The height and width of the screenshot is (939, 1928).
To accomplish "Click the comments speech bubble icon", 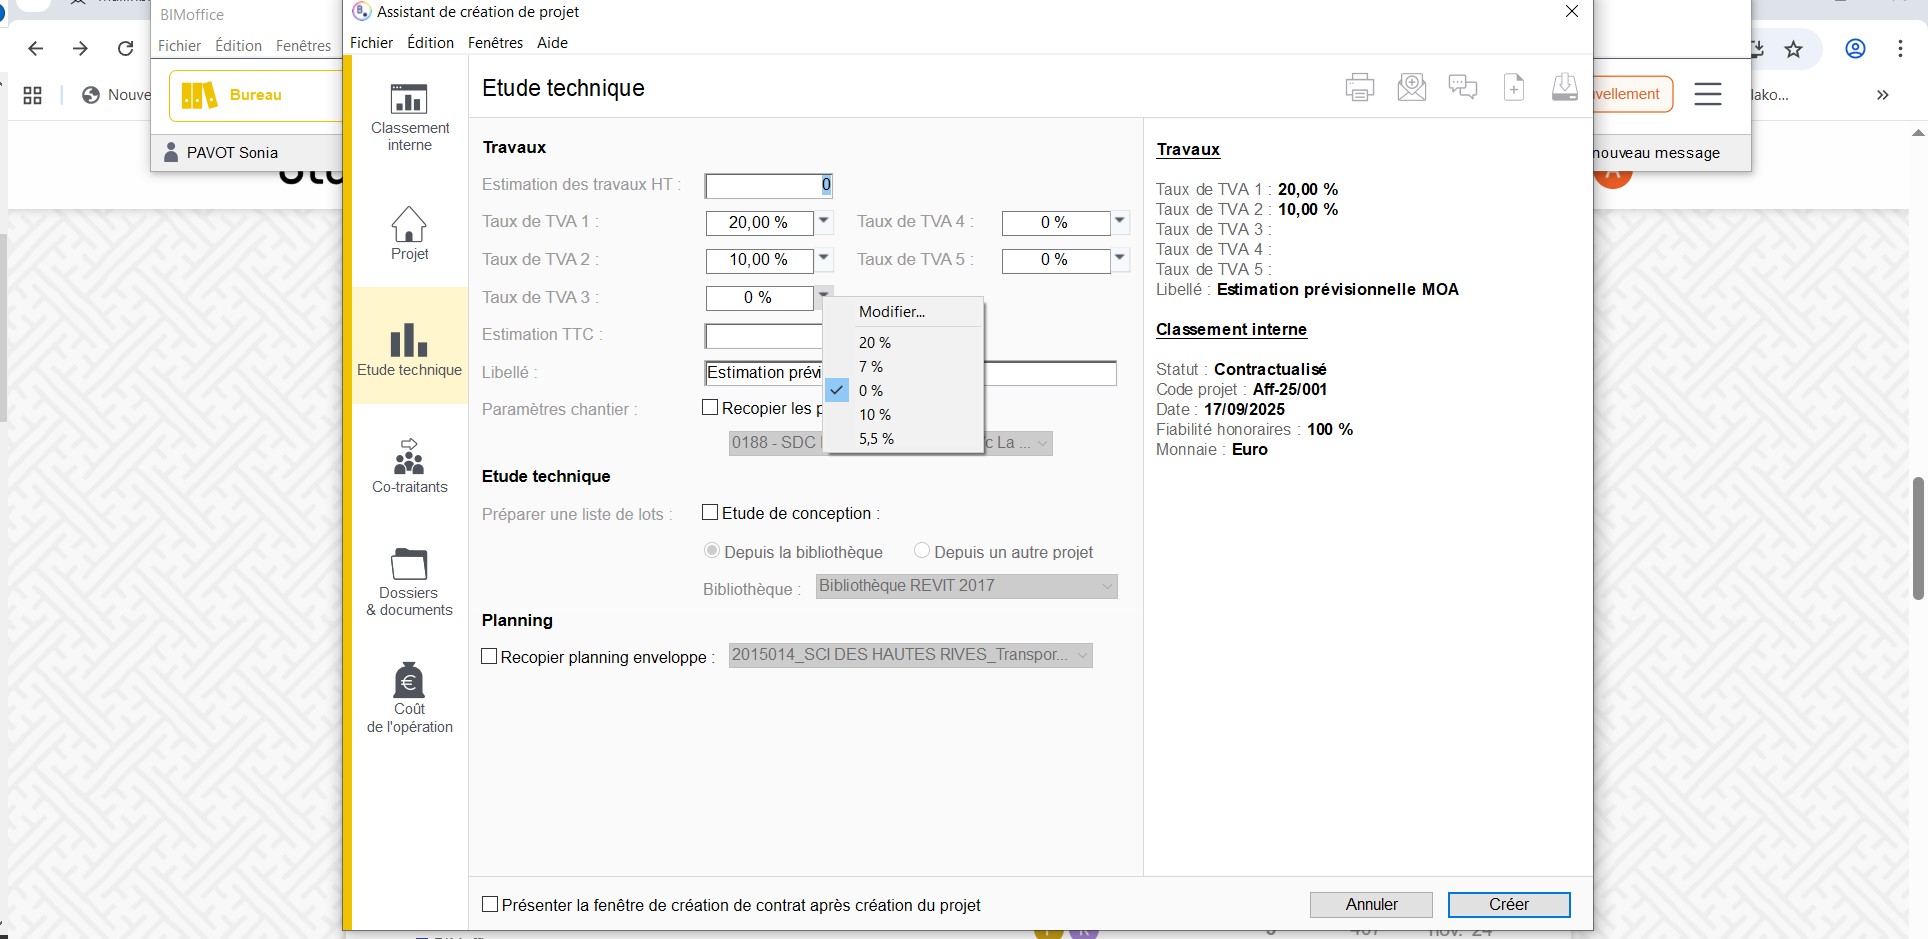I will pyautogui.click(x=1462, y=88).
